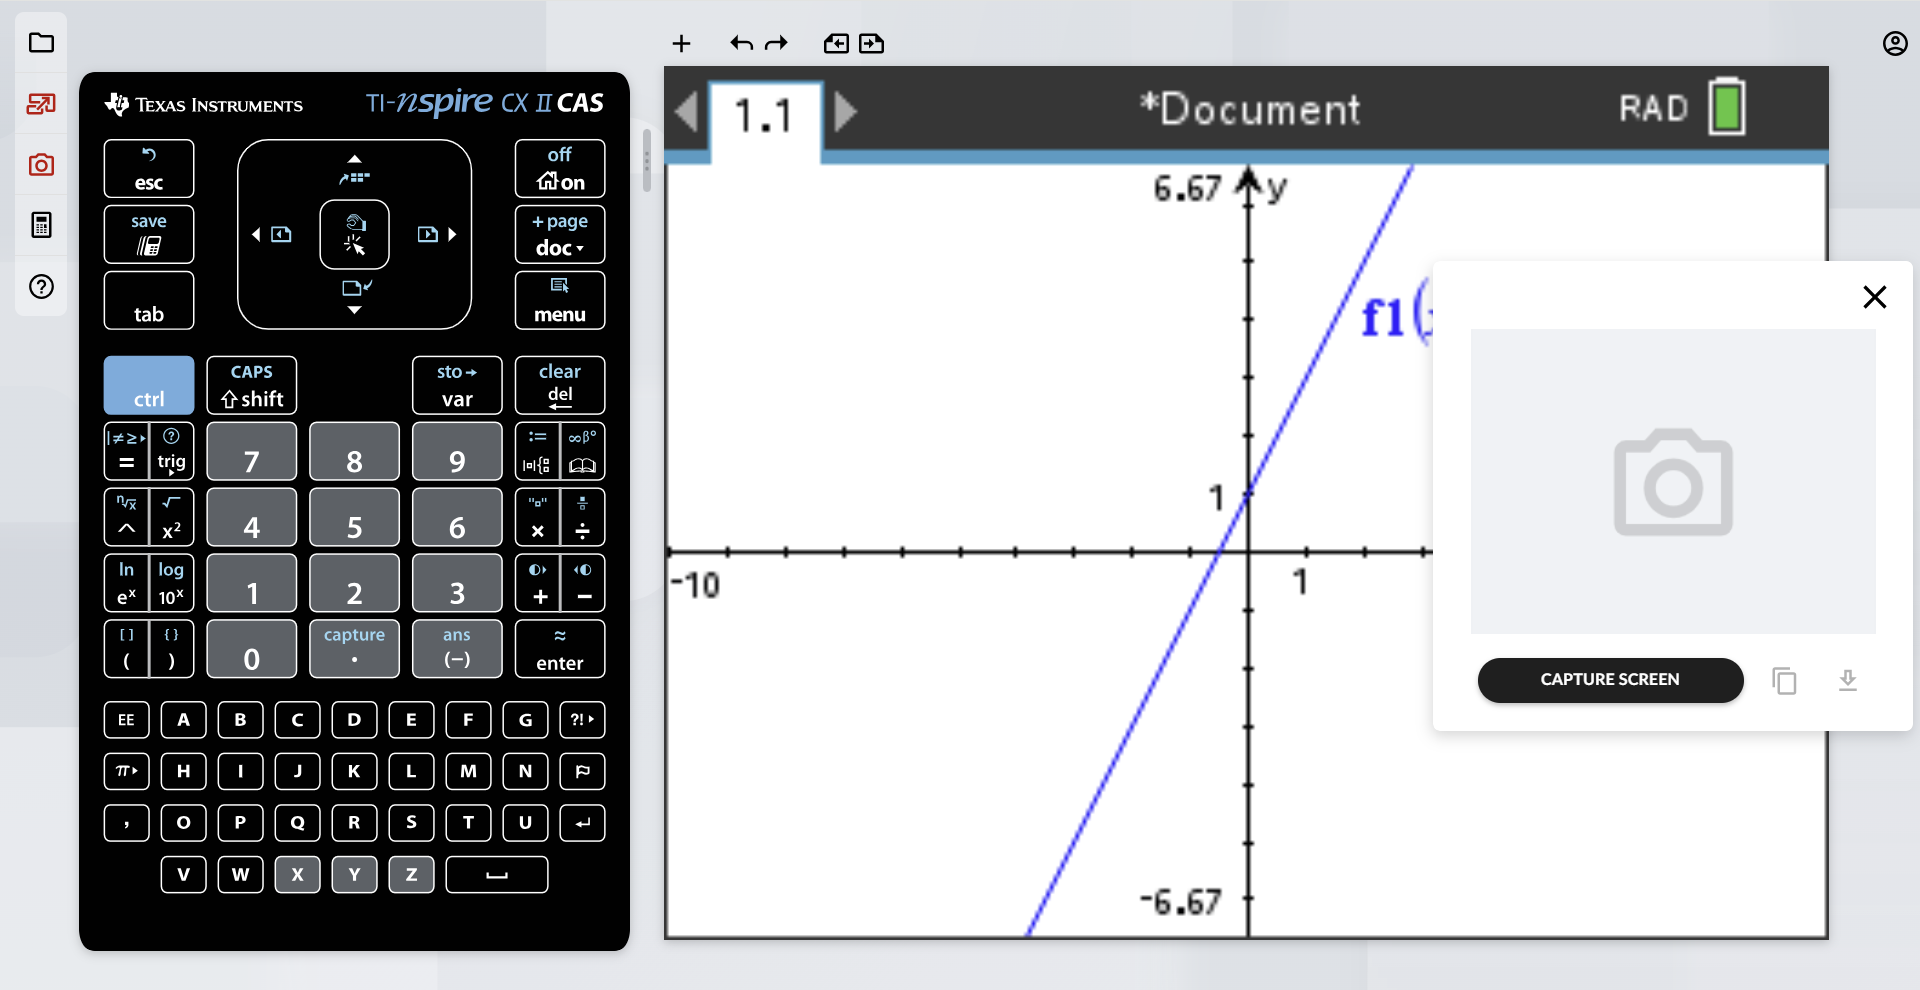Click the enter key
Image resolution: width=1920 pixels, height=990 pixels.
pos(560,649)
